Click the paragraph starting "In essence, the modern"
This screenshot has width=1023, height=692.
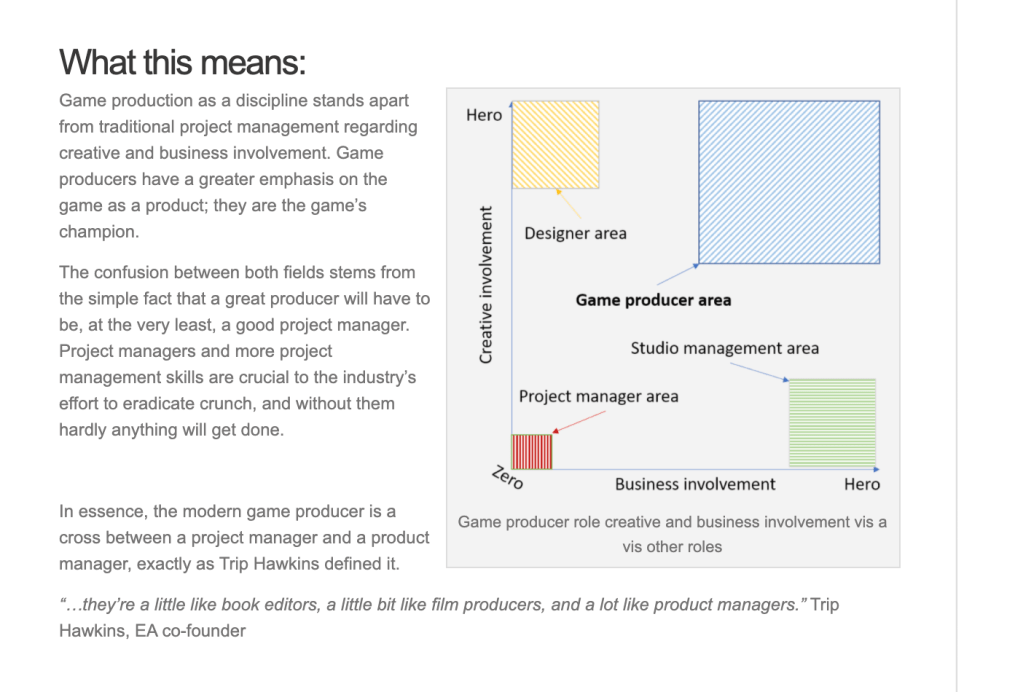pos(244,537)
